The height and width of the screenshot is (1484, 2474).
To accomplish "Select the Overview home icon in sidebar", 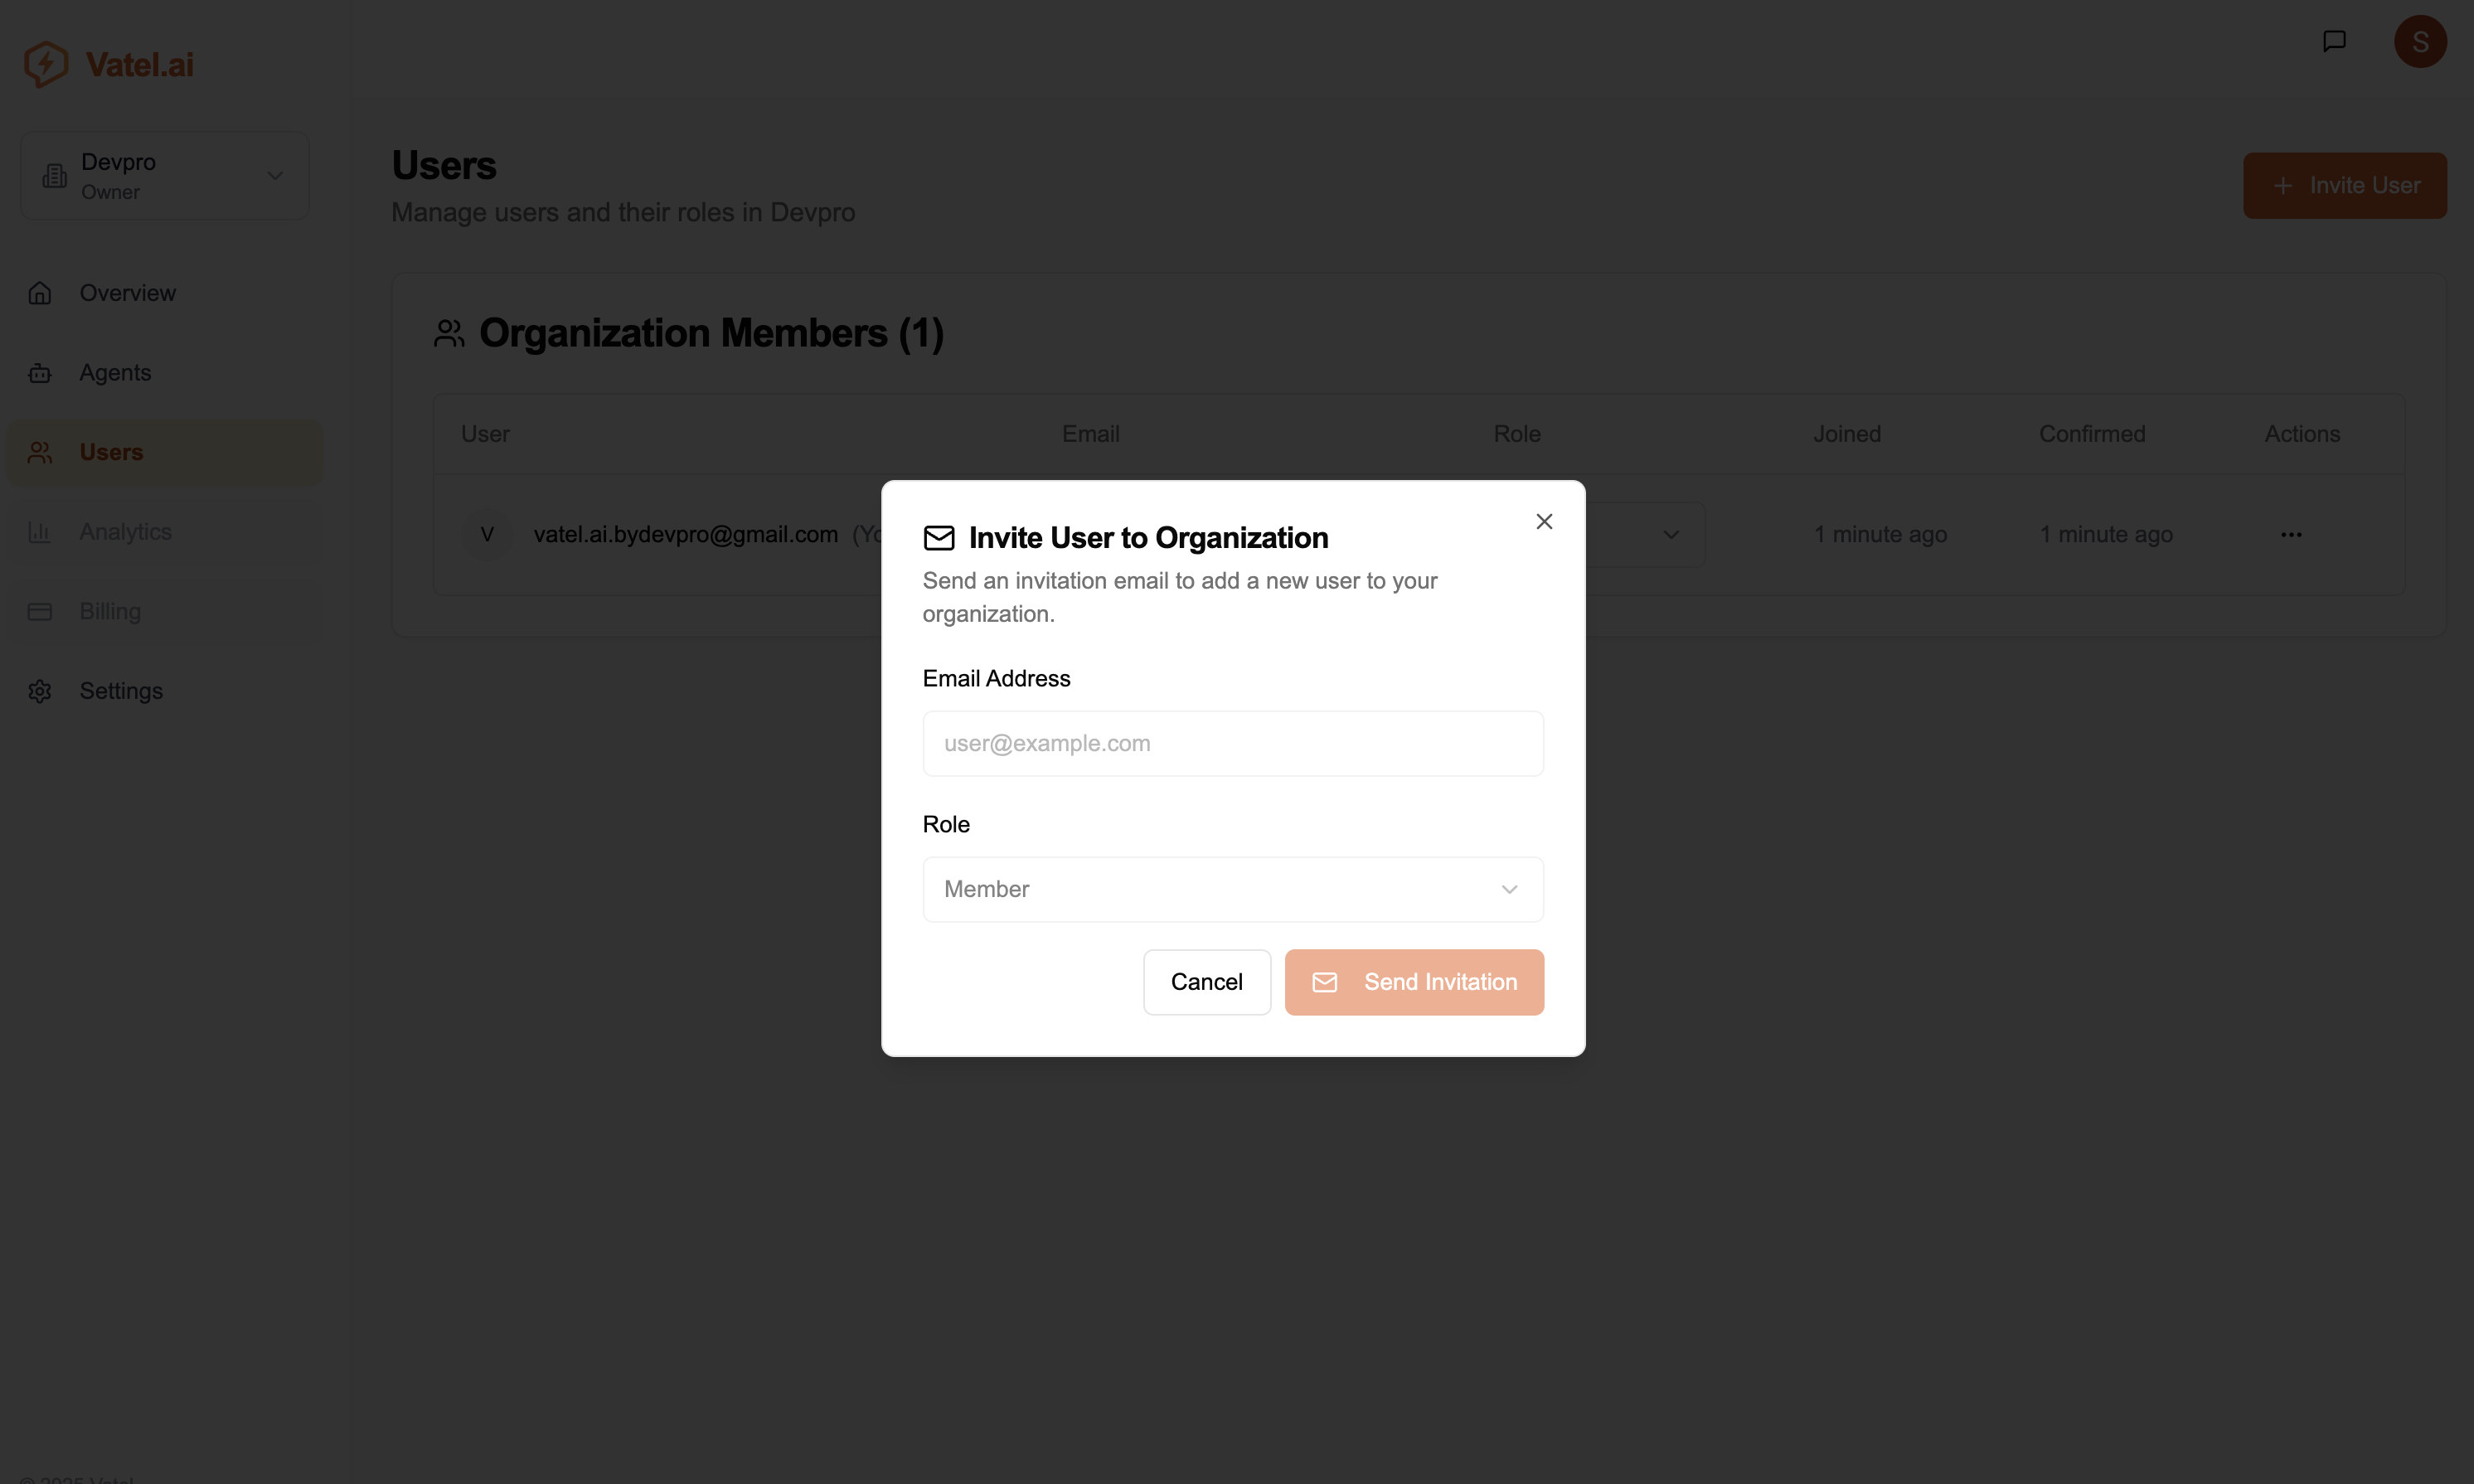I will pos(40,292).
